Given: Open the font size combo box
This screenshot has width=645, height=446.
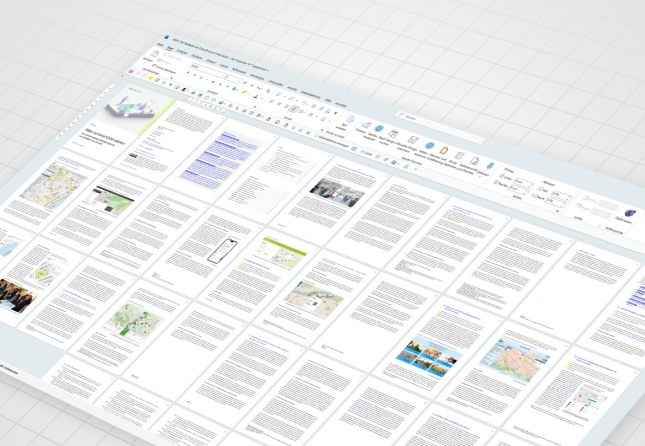Looking at the screenshot, I should [x=234, y=79].
